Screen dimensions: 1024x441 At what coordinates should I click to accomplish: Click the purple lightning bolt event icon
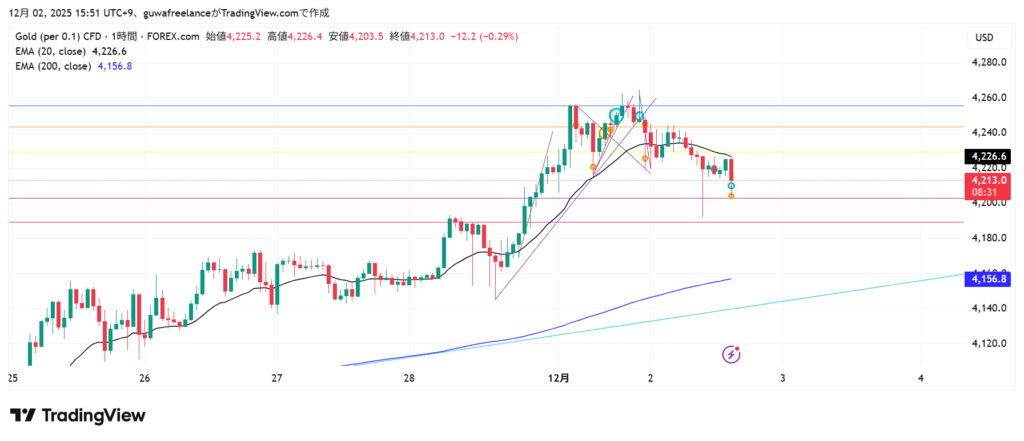click(x=732, y=354)
